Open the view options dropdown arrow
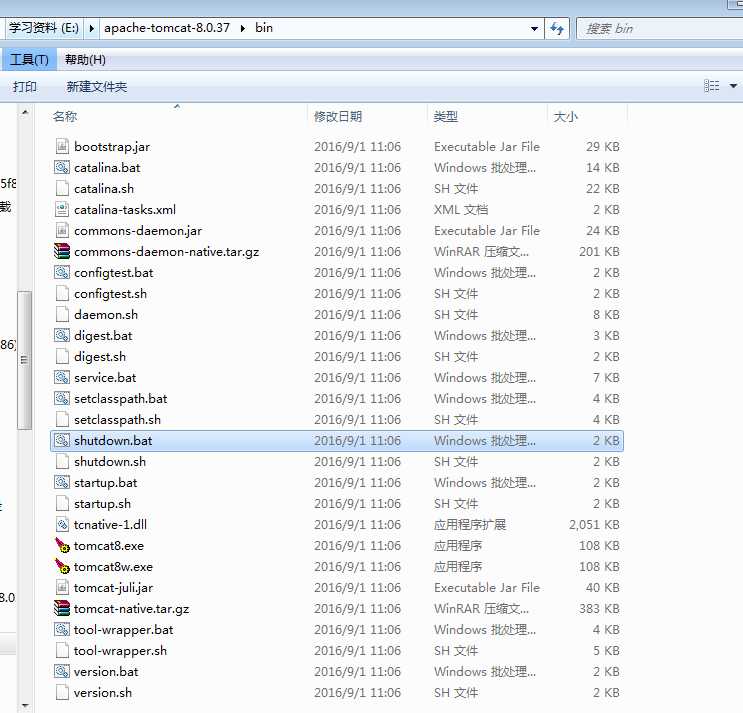 coord(733,86)
